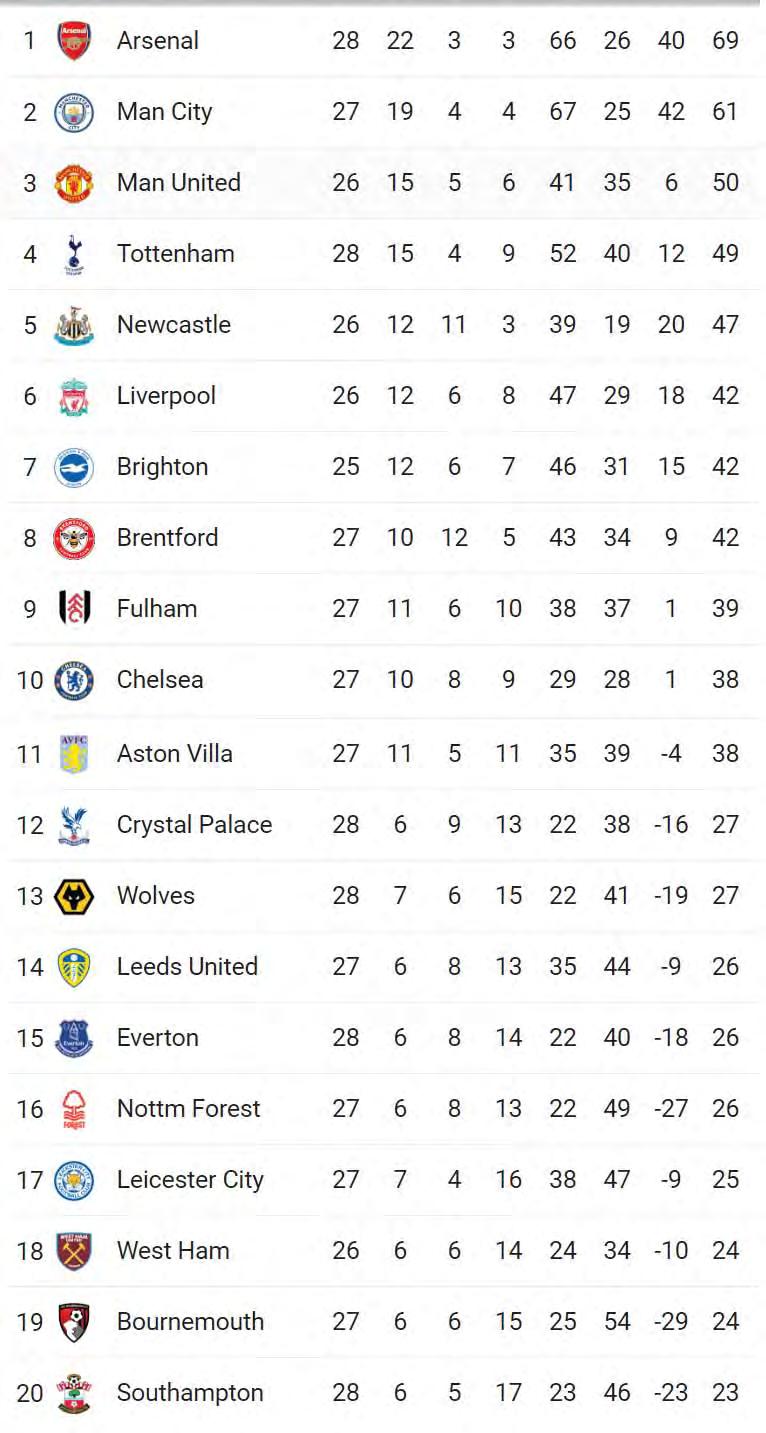Click the Aston Villa team name
Viewport: 766px width, 1433px height.
[x=175, y=754]
